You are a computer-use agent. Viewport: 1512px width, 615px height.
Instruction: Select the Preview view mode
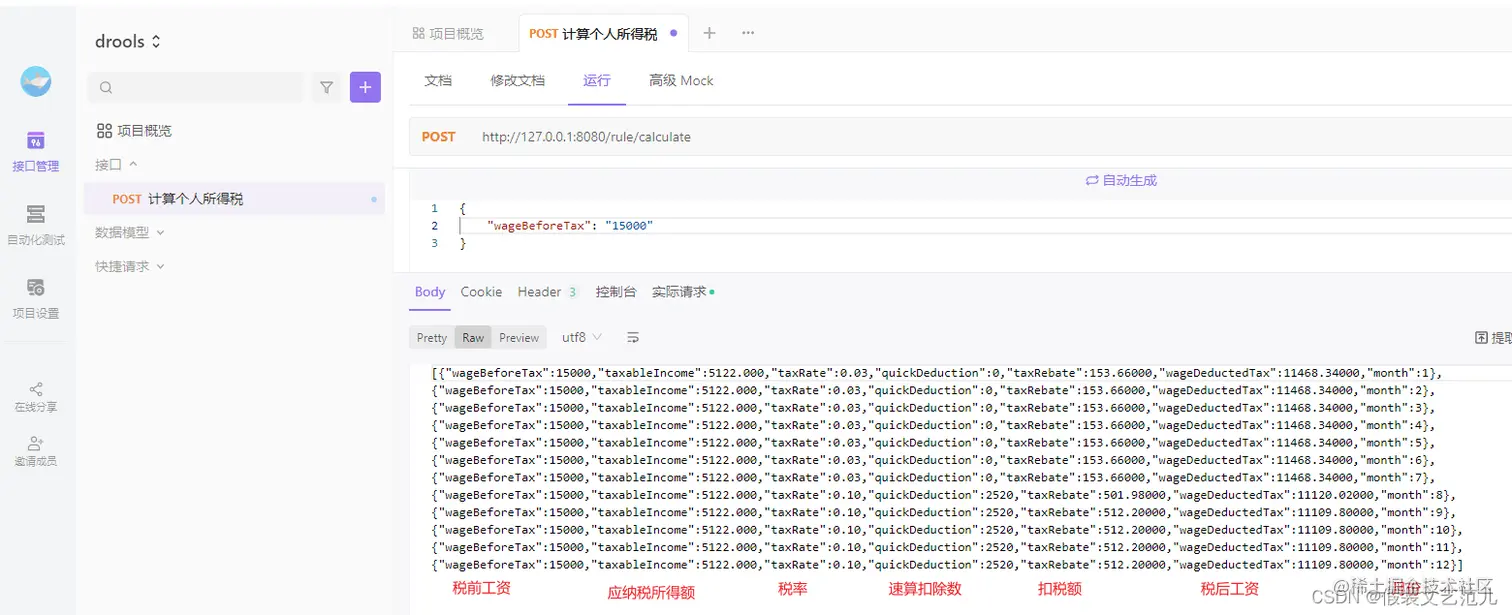[x=519, y=338]
